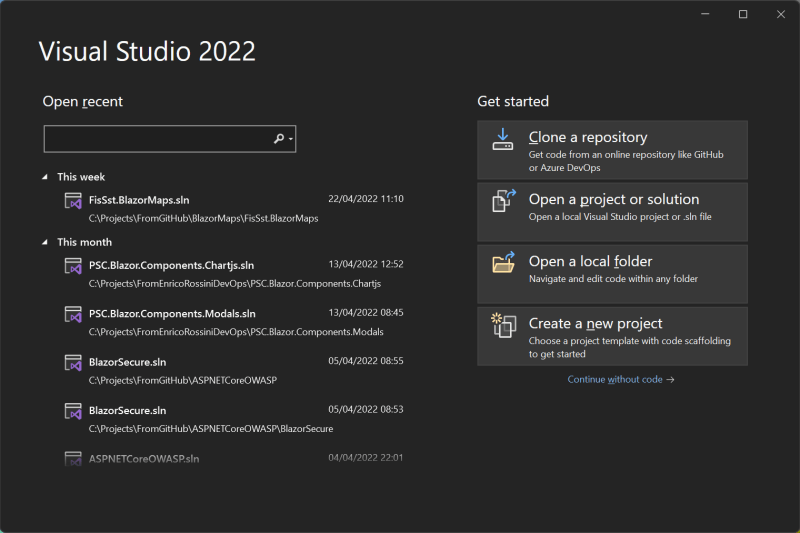Click the date 22/04/2022 11:10
The image size is (800, 533).
(x=366, y=199)
